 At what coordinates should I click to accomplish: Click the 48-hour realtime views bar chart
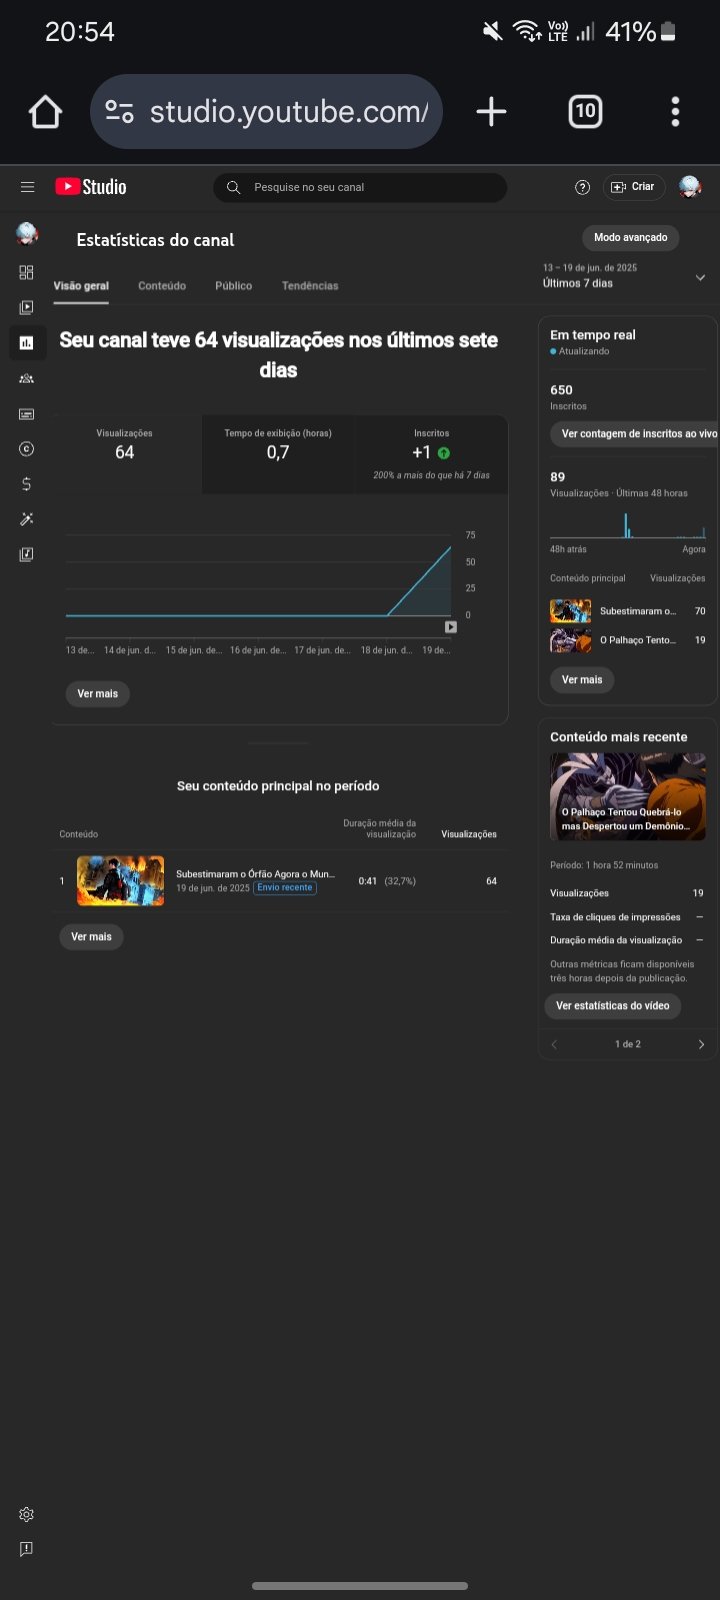tap(628, 525)
